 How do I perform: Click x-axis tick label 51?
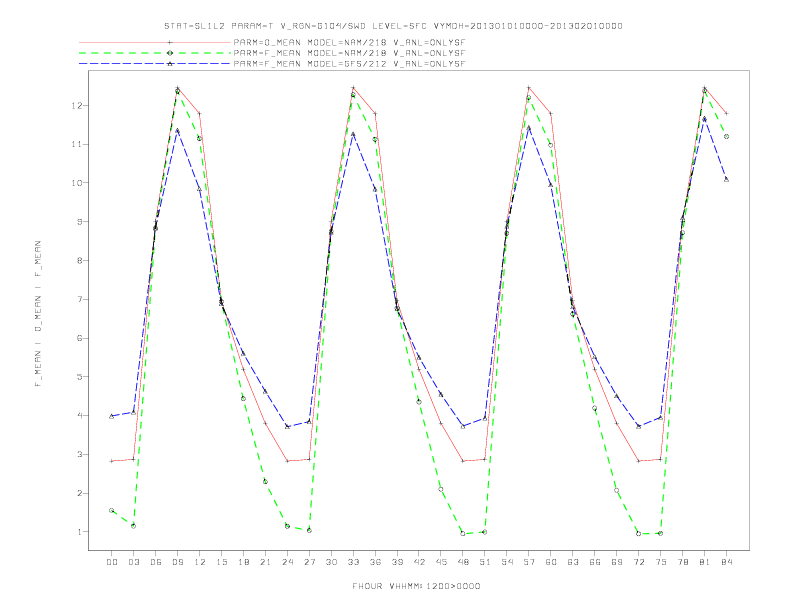pyautogui.click(x=485, y=562)
